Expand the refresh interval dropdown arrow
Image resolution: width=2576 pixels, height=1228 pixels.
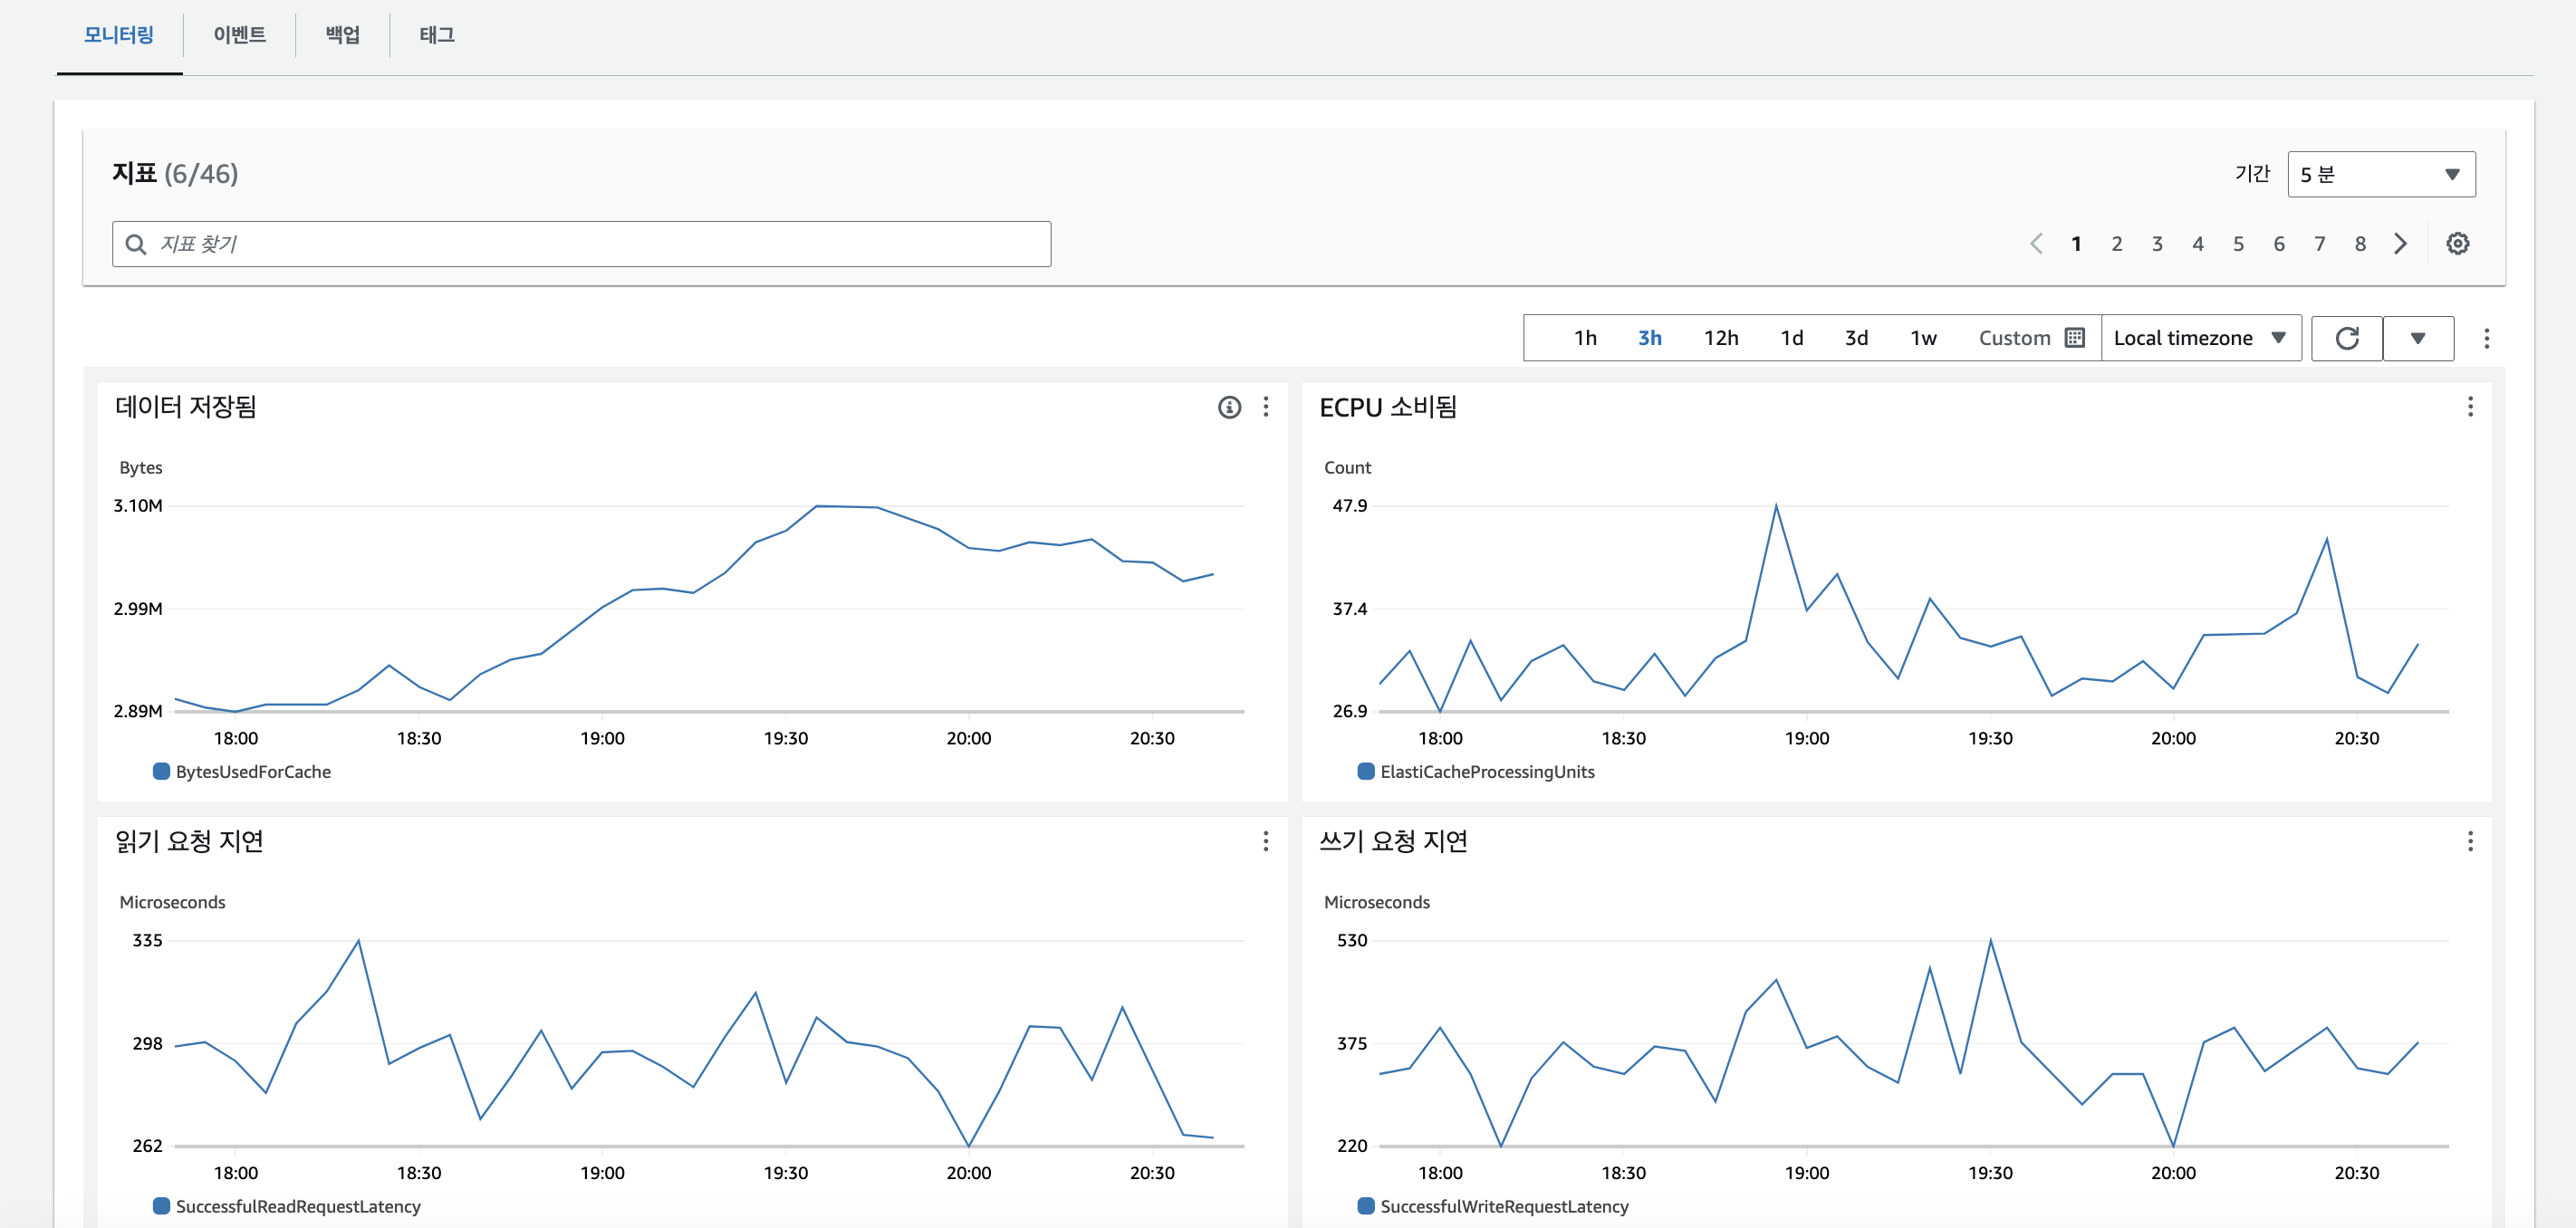[x=2417, y=338]
